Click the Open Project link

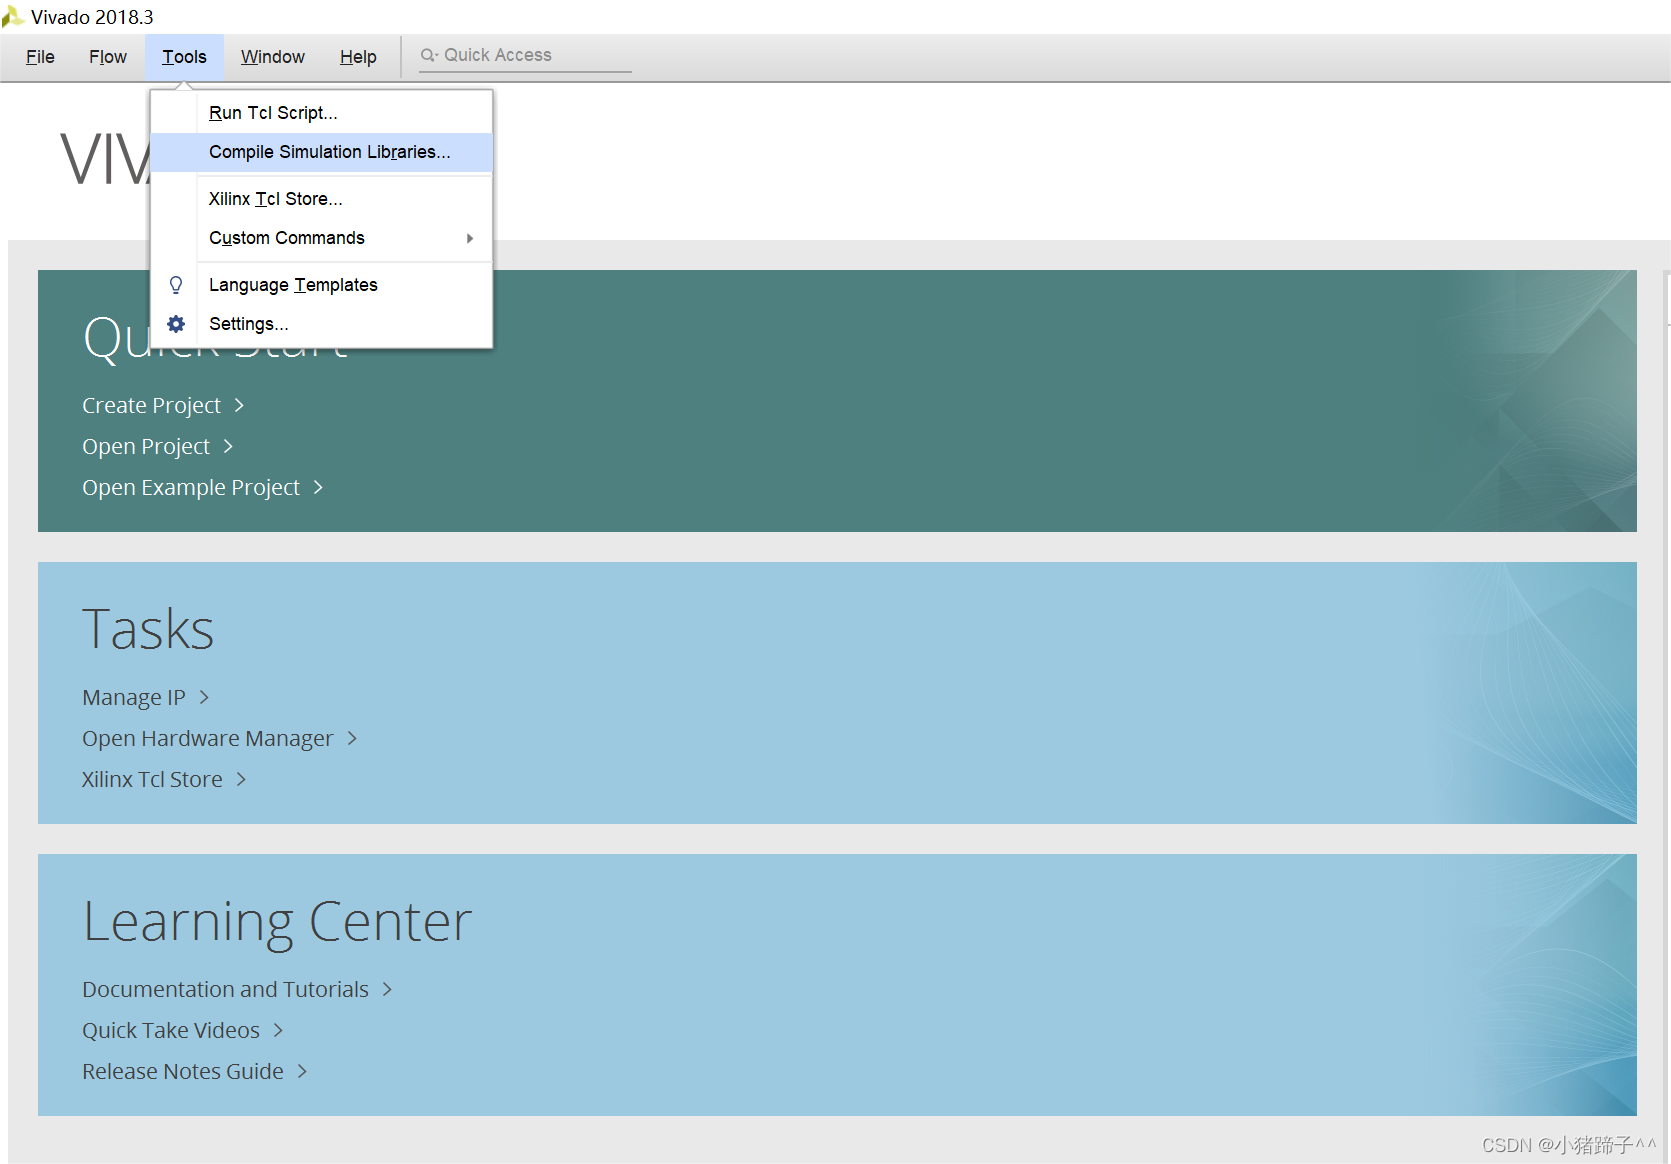tap(146, 446)
